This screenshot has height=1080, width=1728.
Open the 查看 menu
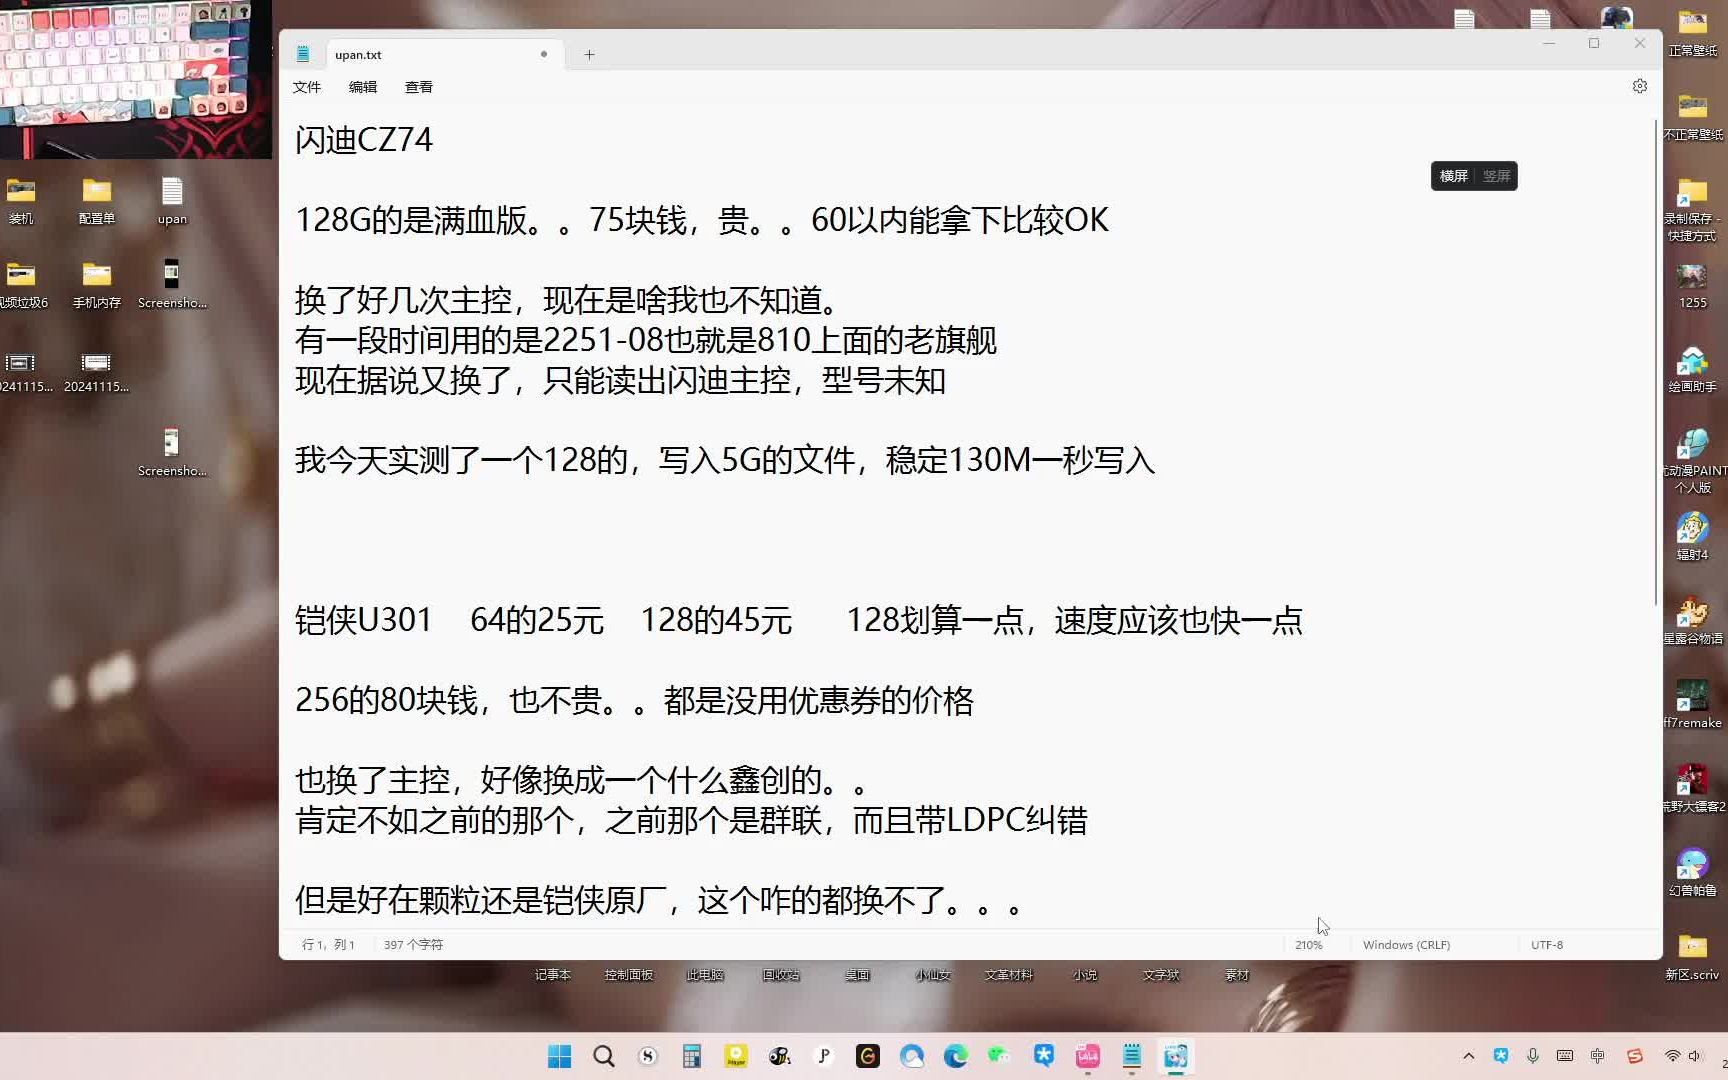[419, 87]
